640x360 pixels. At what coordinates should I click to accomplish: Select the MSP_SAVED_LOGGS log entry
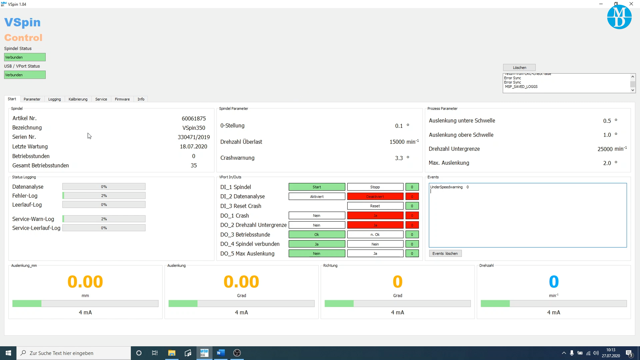coord(521,87)
